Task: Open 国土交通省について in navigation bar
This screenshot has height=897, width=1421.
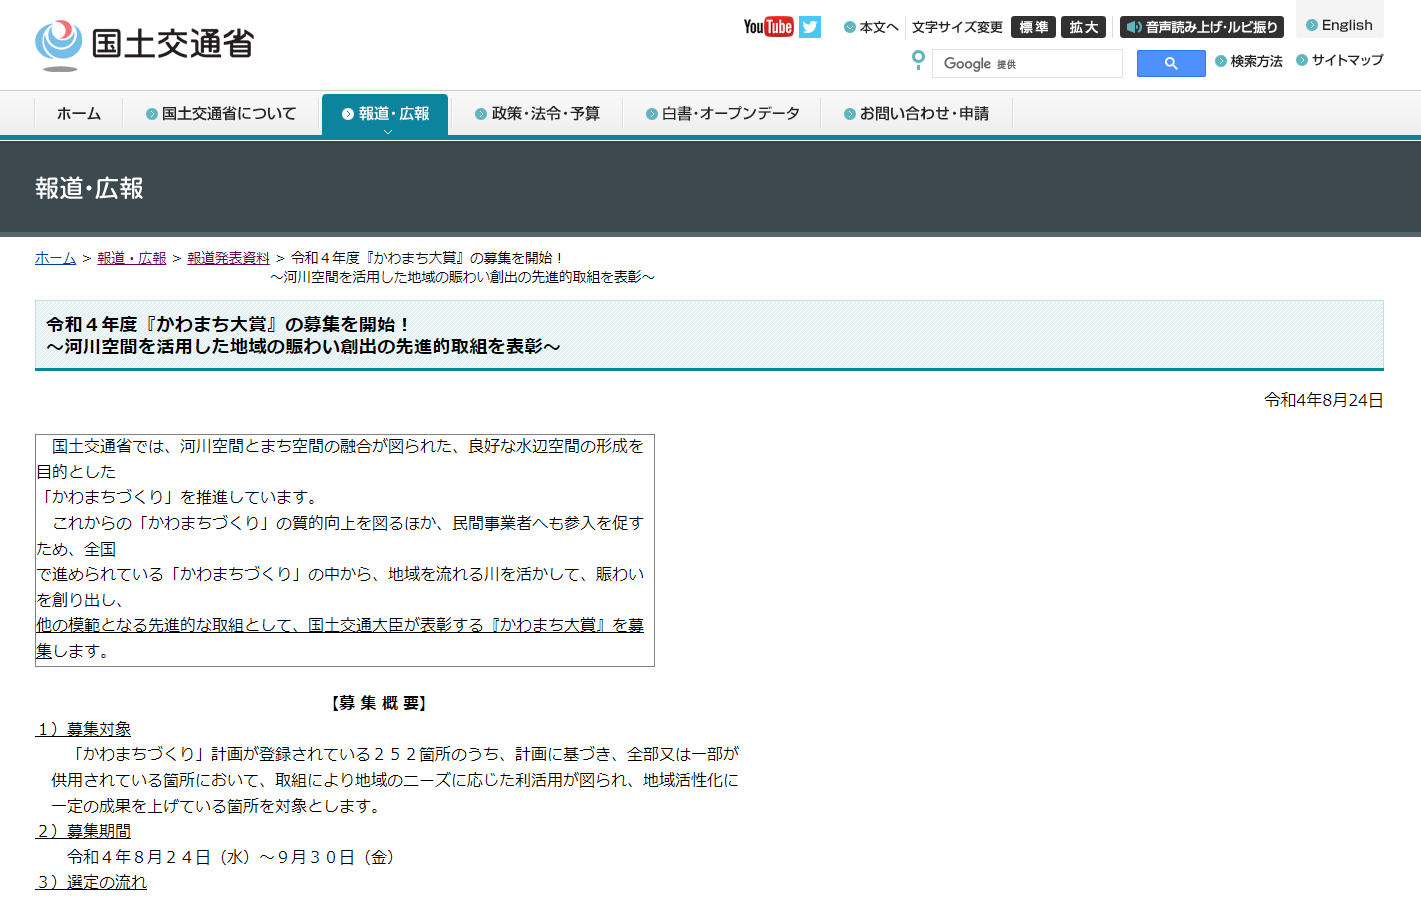Action: coord(221,114)
